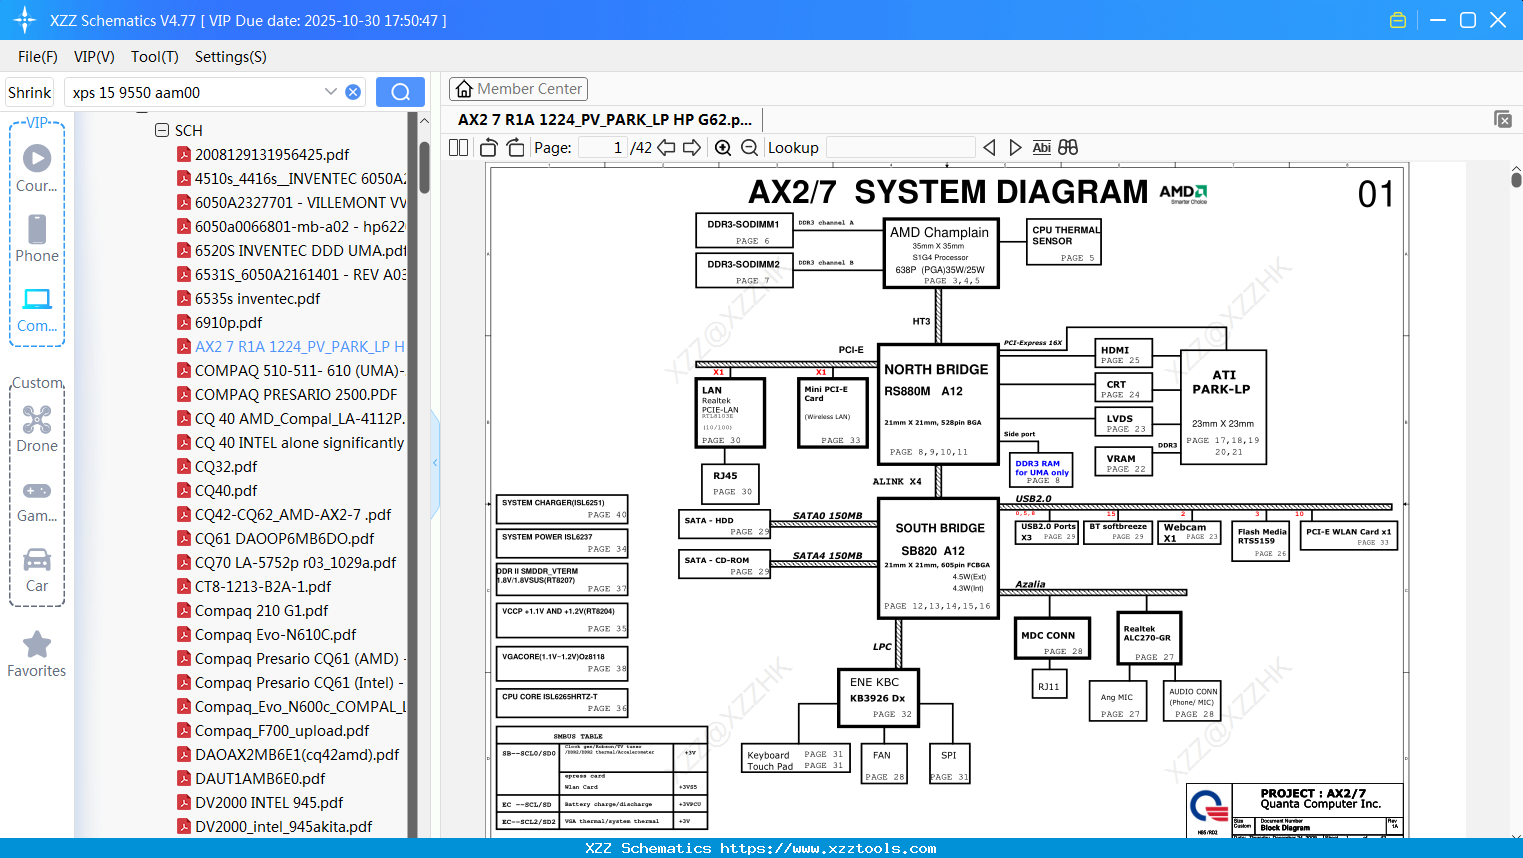Find previous lookup match triangle
Image resolution: width=1523 pixels, height=858 pixels.
point(989,147)
